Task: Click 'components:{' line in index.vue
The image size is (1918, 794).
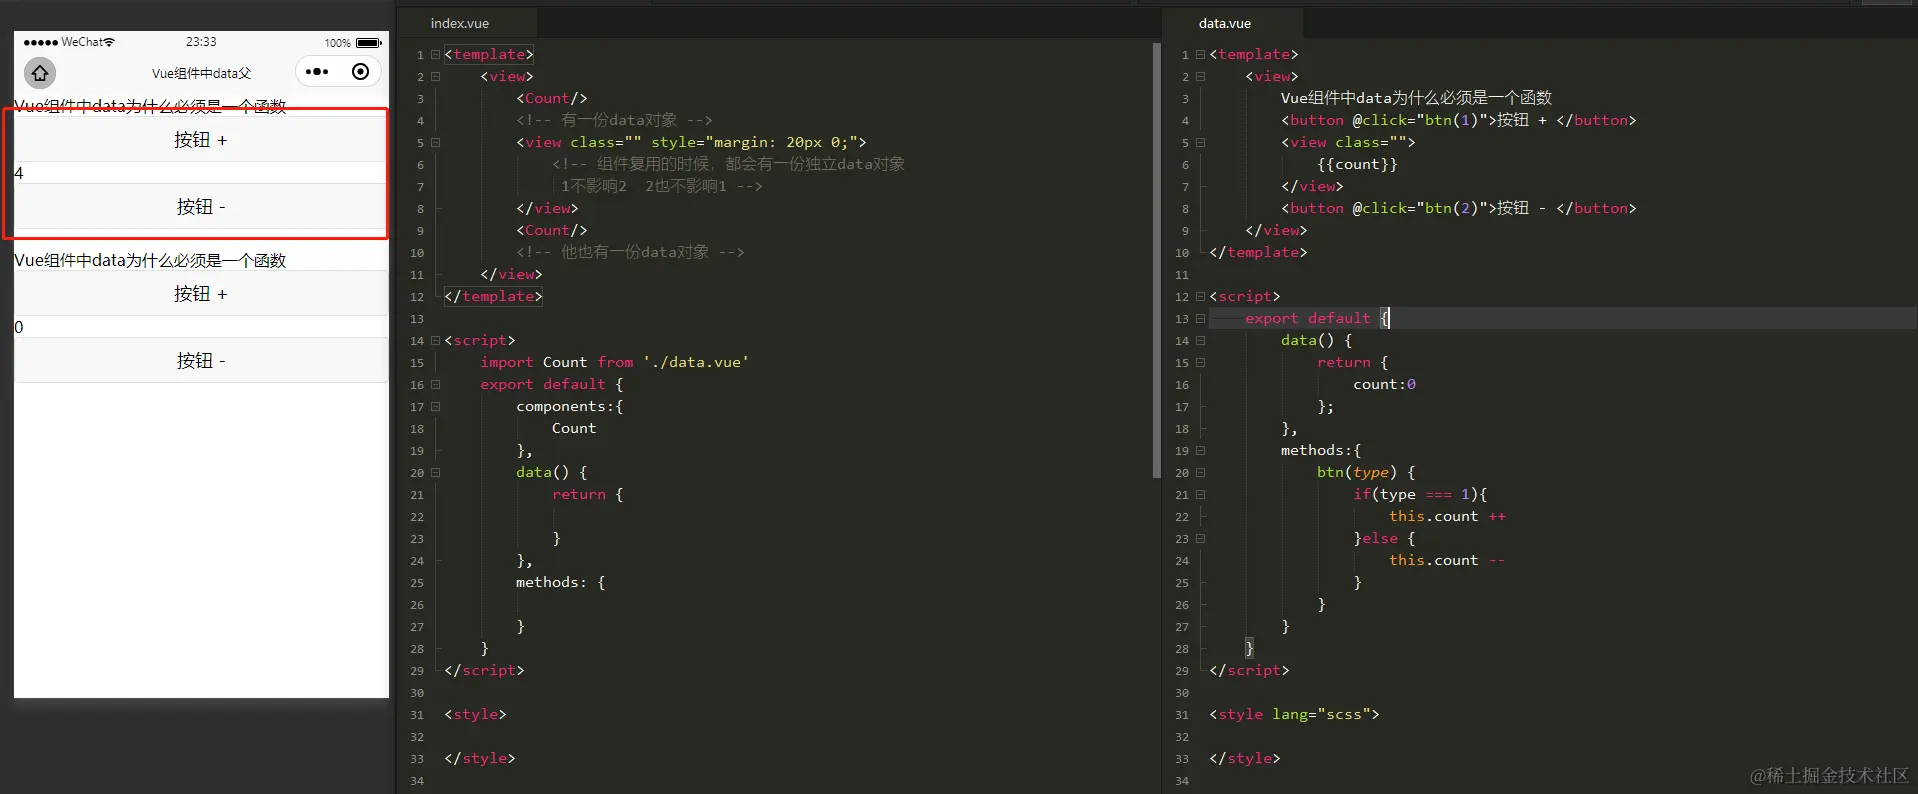Action: (569, 406)
